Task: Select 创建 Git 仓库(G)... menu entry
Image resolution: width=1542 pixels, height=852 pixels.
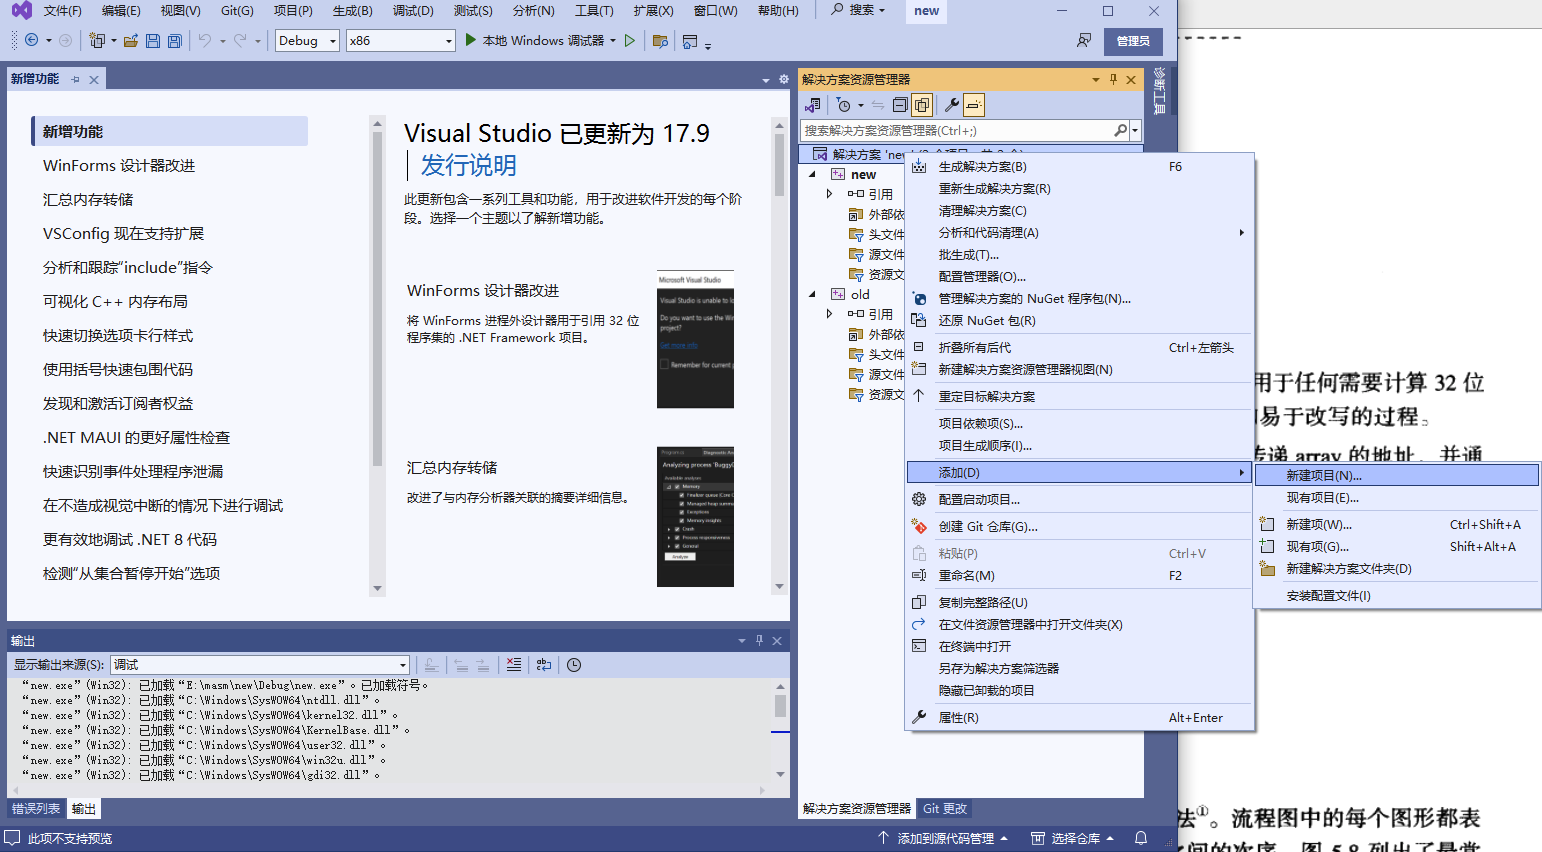Action: (1079, 526)
